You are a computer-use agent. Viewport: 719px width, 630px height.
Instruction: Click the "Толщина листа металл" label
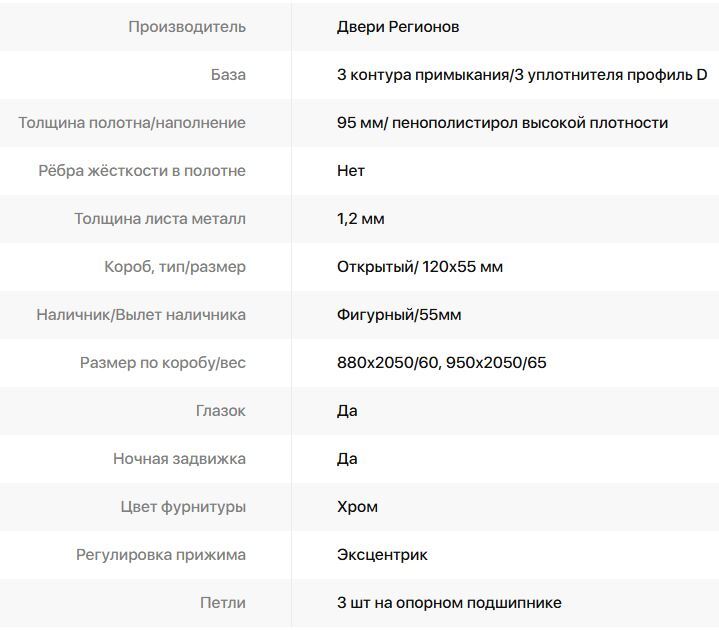pos(160,219)
